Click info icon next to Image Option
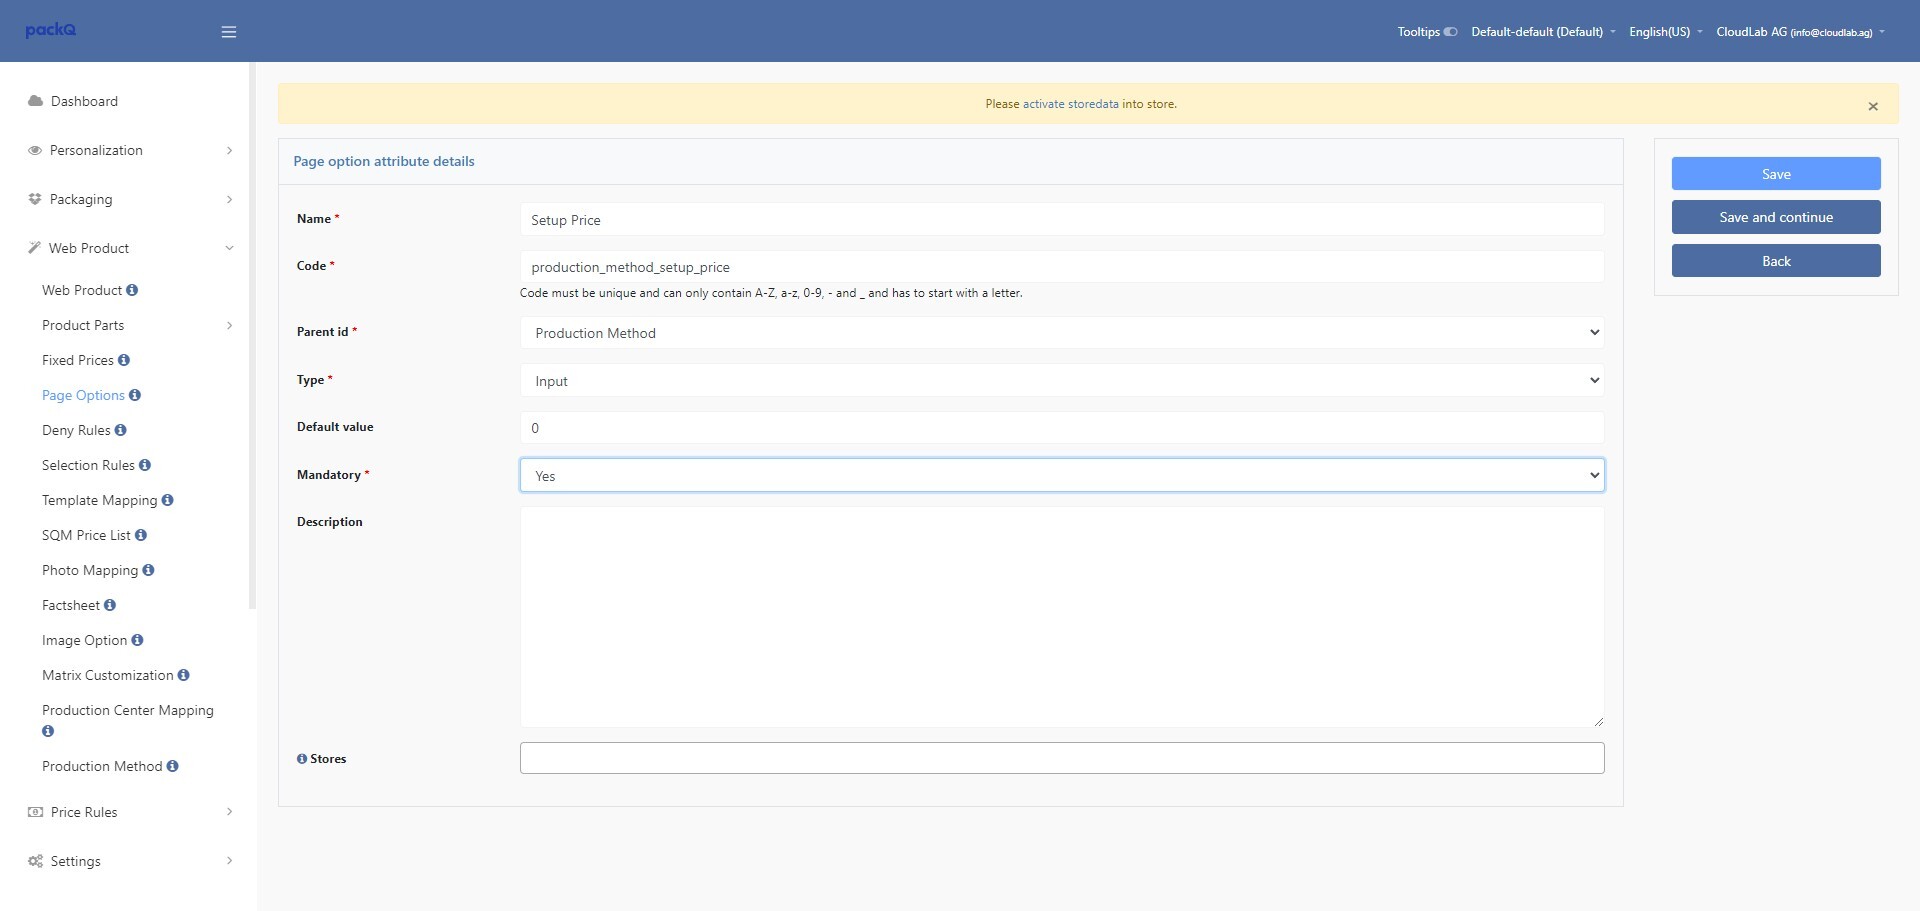Viewport: 1920px width, 911px height. 137,640
